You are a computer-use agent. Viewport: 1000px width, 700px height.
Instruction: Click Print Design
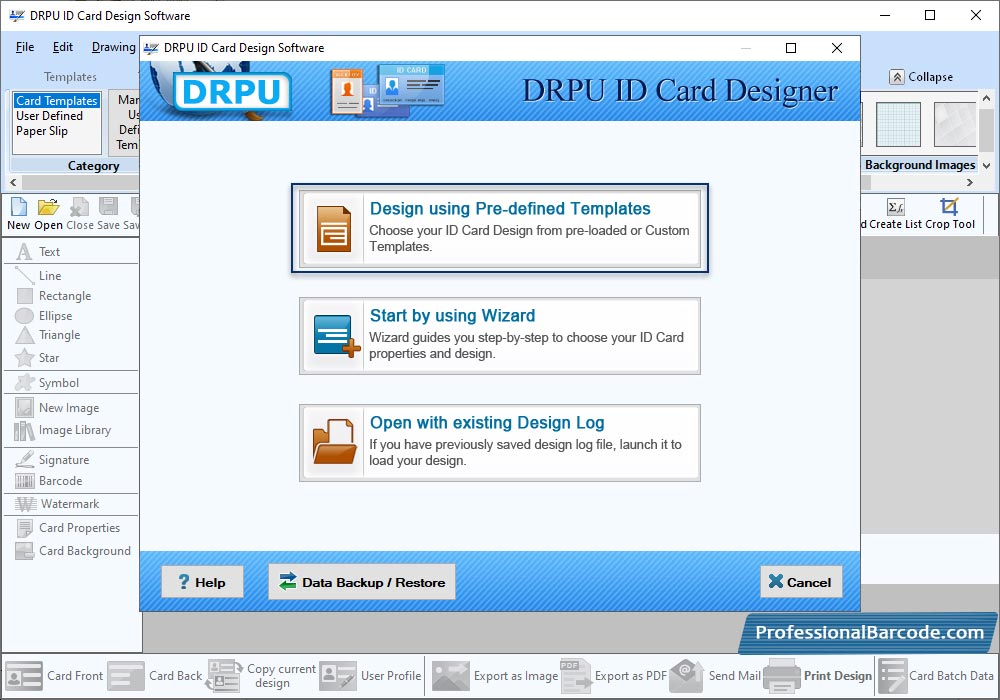pyautogui.click(x=818, y=676)
